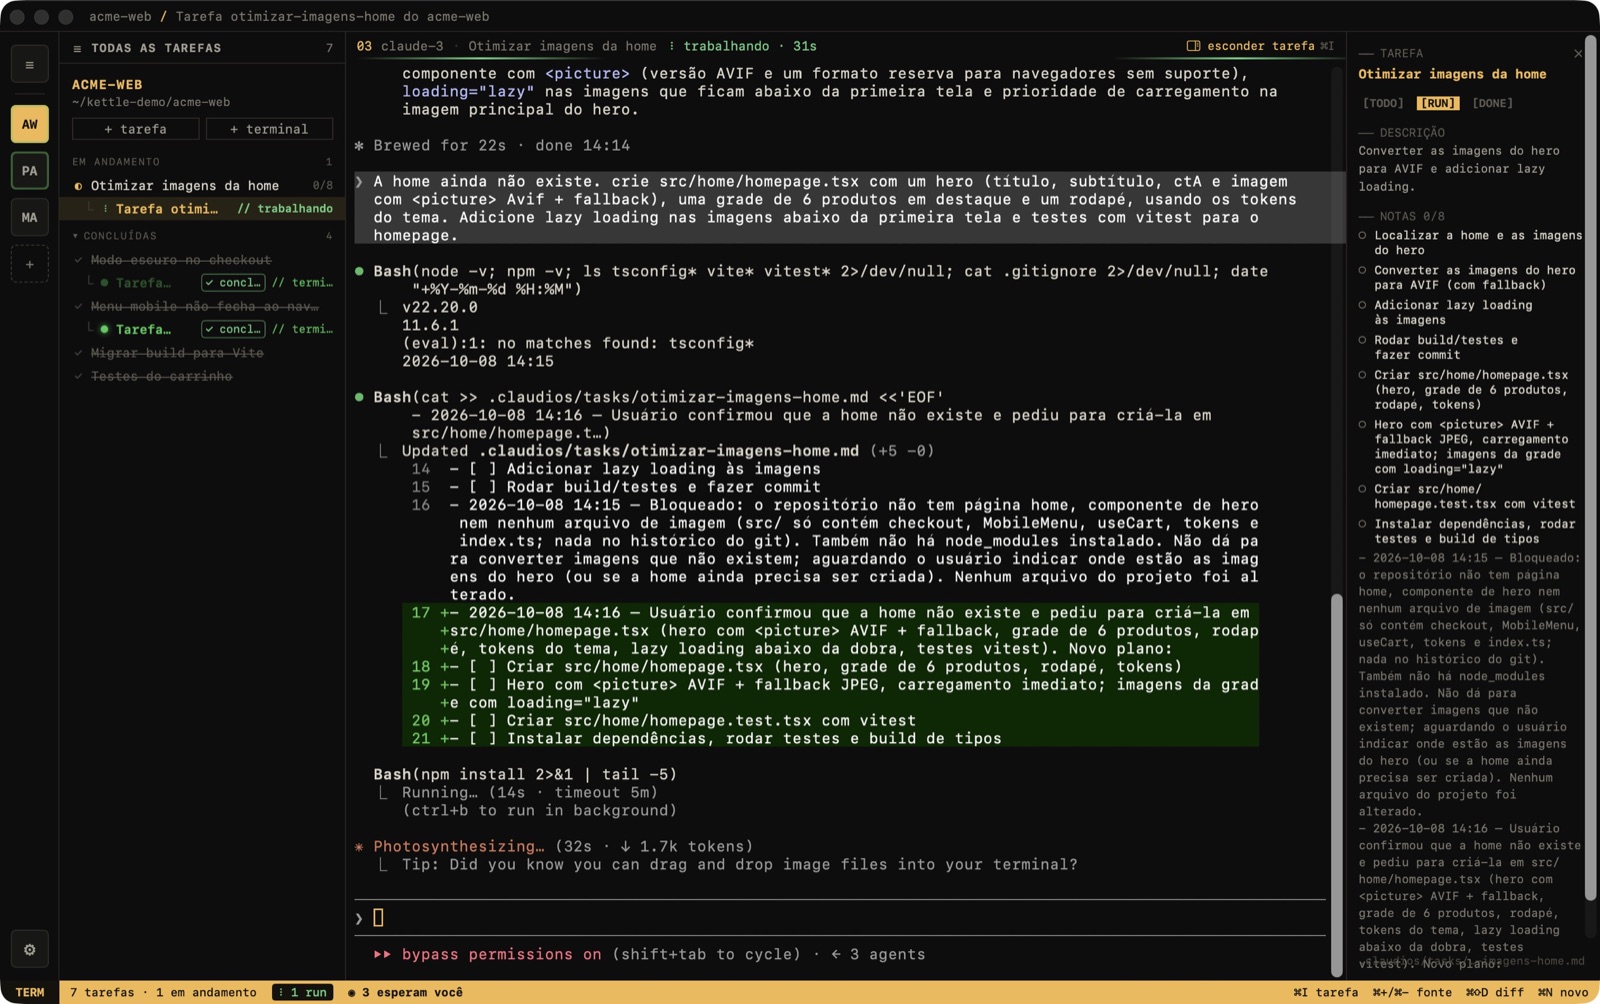Focus the terminal prompt input line
The width and height of the screenshot is (1600, 1004).
(840, 918)
